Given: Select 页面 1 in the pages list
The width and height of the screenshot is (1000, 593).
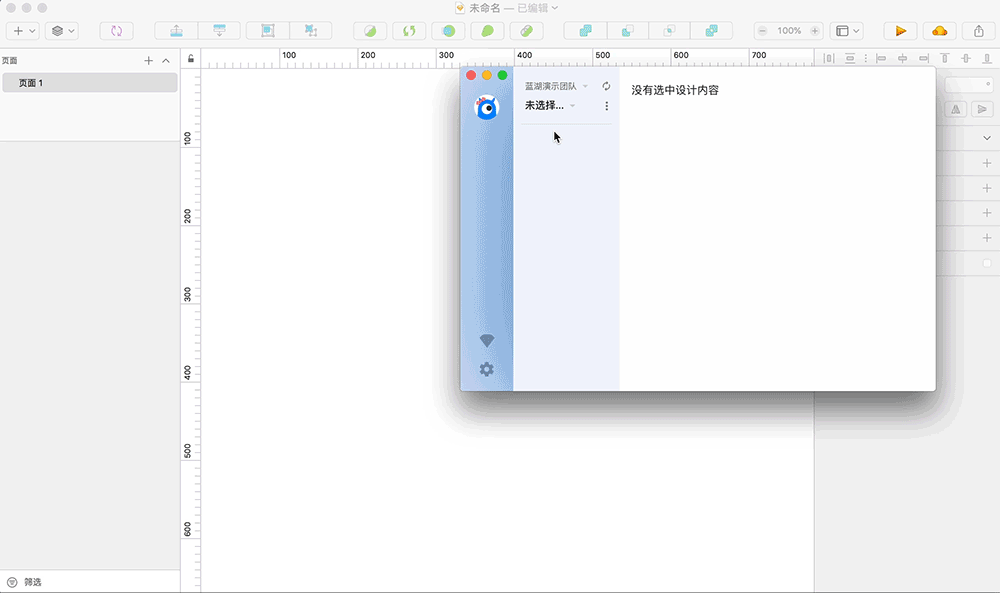Looking at the screenshot, I should (x=90, y=83).
